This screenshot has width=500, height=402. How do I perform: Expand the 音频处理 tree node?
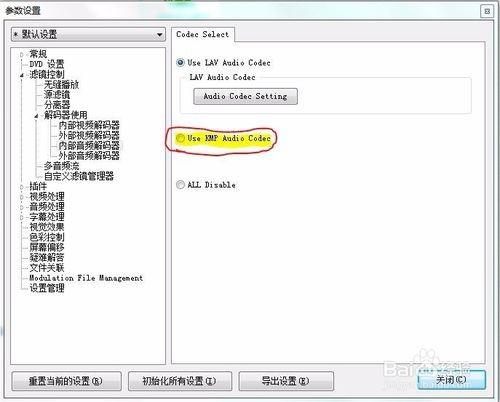22,207
